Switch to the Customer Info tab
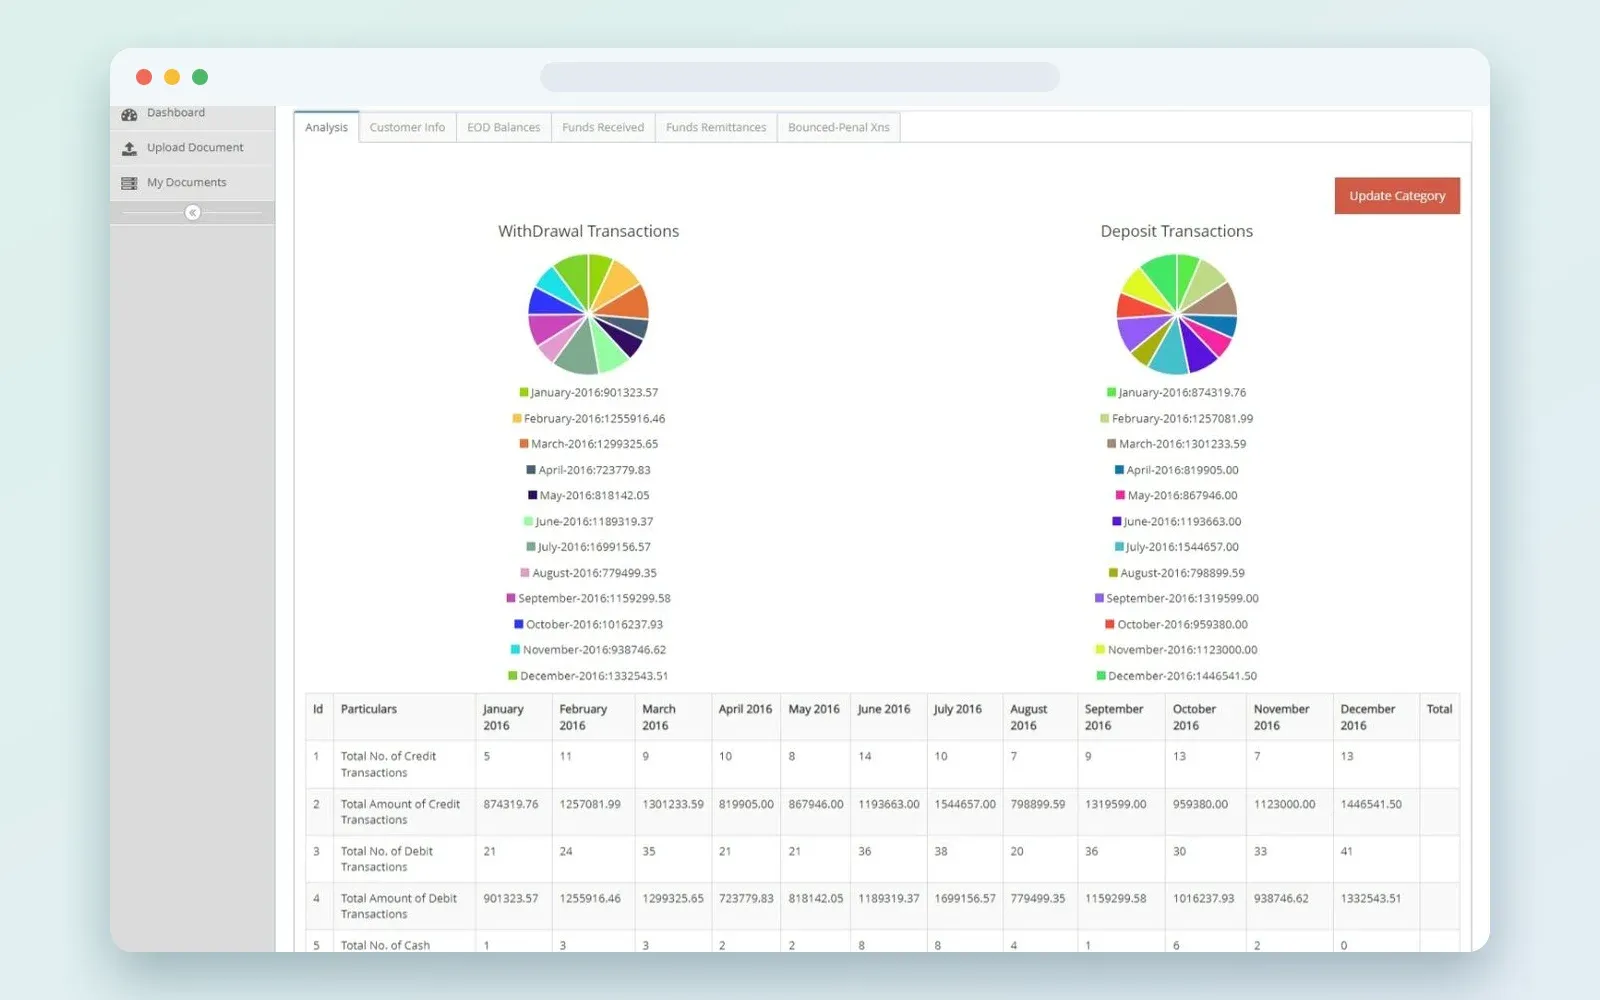Viewport: 1600px width, 1000px height. [407, 127]
